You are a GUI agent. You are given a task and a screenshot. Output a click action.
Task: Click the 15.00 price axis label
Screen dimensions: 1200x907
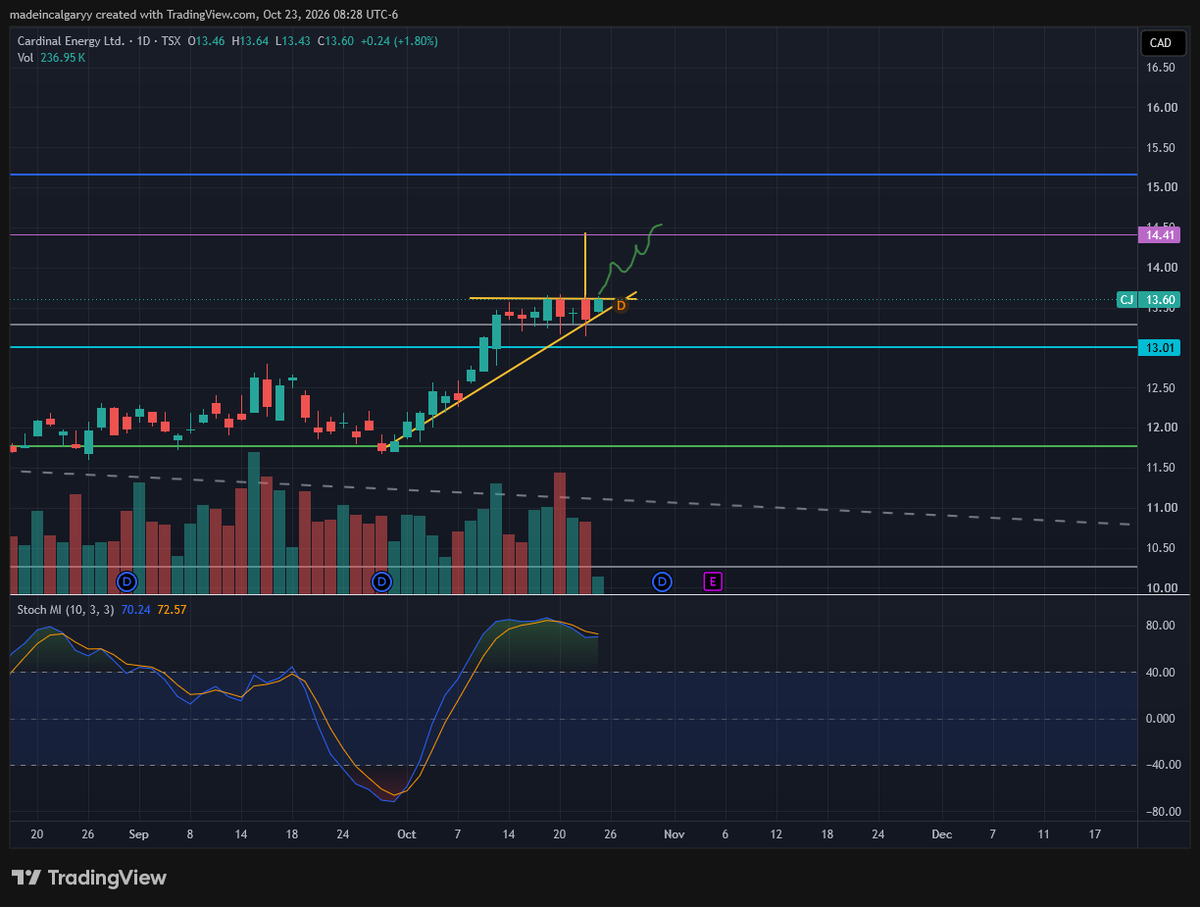[x=1160, y=188]
